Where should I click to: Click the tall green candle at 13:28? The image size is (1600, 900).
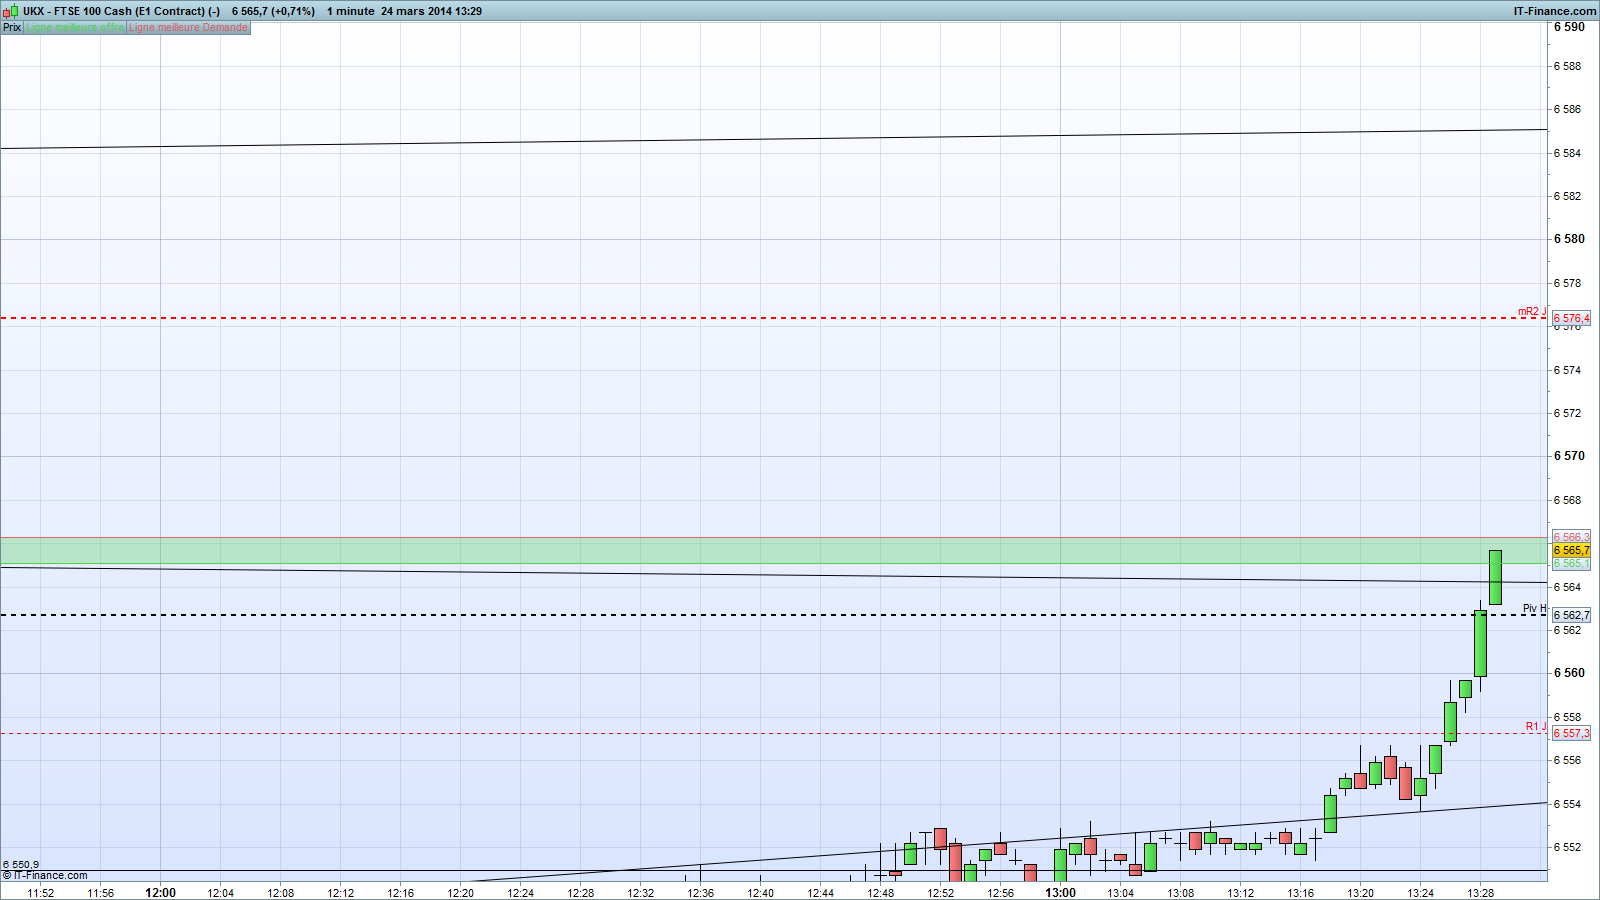(x=1480, y=643)
